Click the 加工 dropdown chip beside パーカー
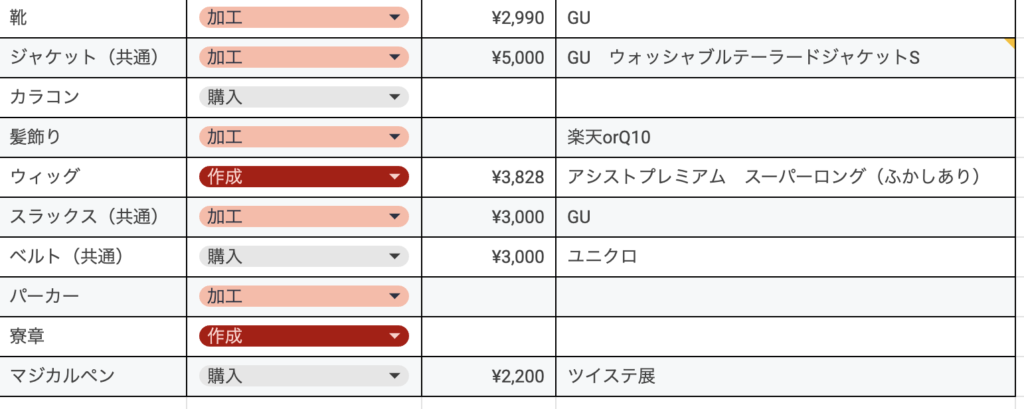This screenshot has height=409, width=1024. coord(303,296)
